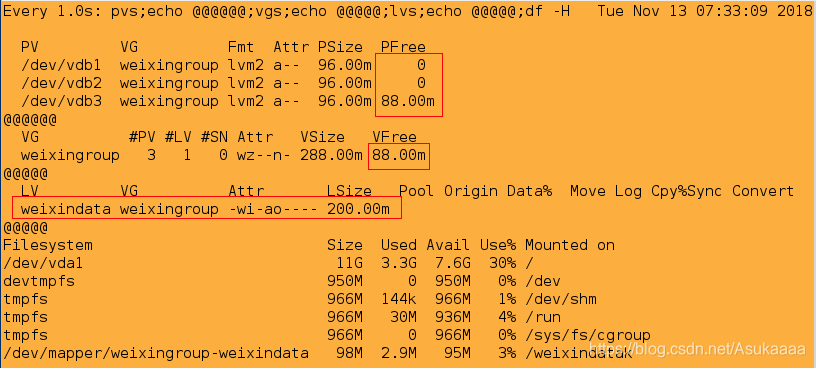Image resolution: width=816 pixels, height=368 pixels.
Task: Click the 'Move' column header
Action: point(588,192)
